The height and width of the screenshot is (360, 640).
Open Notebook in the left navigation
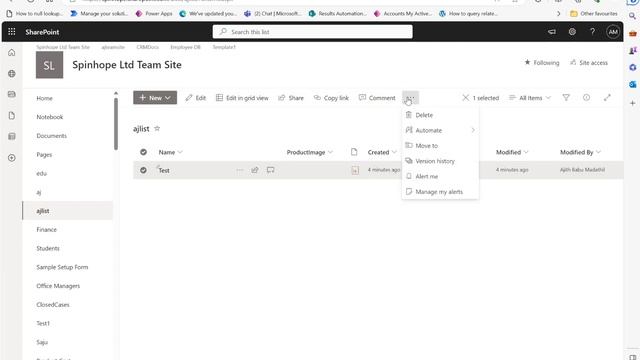pyautogui.click(x=50, y=117)
